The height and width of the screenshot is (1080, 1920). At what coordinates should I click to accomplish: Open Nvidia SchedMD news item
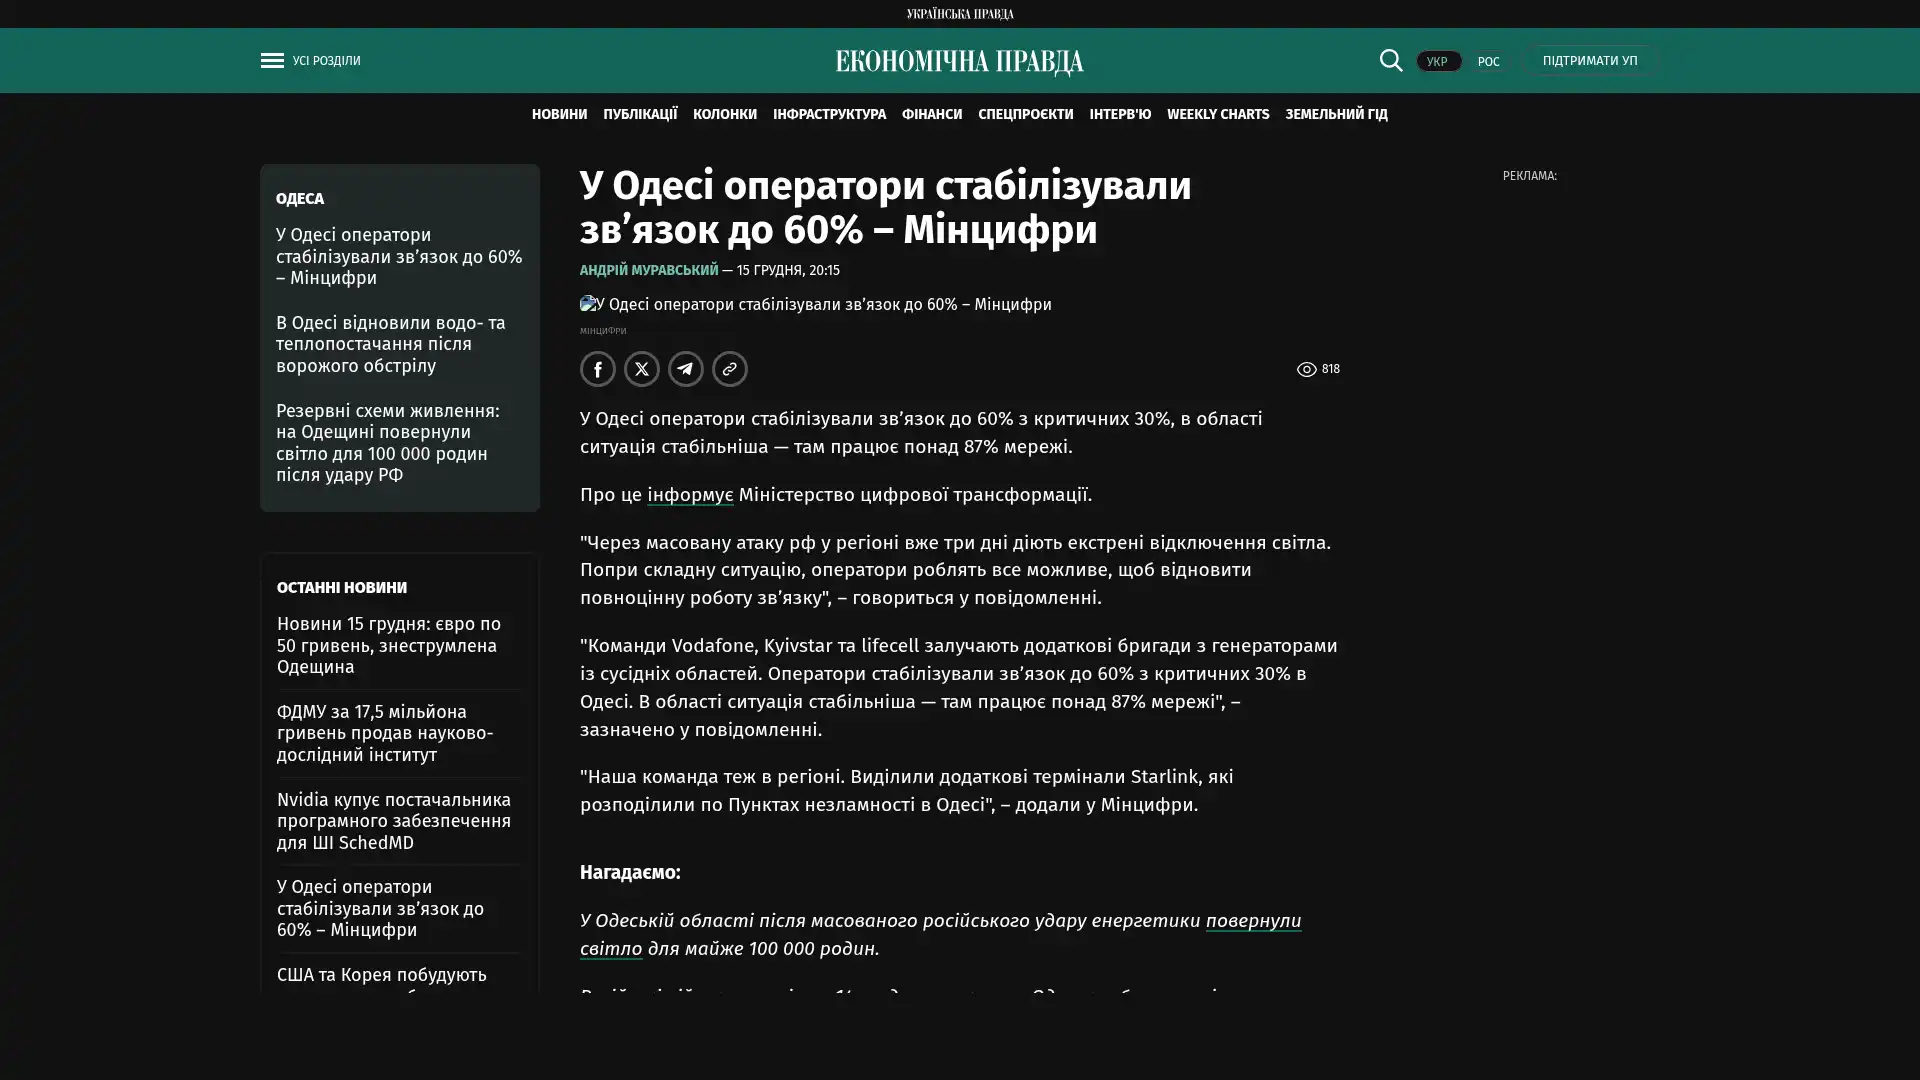pos(394,821)
